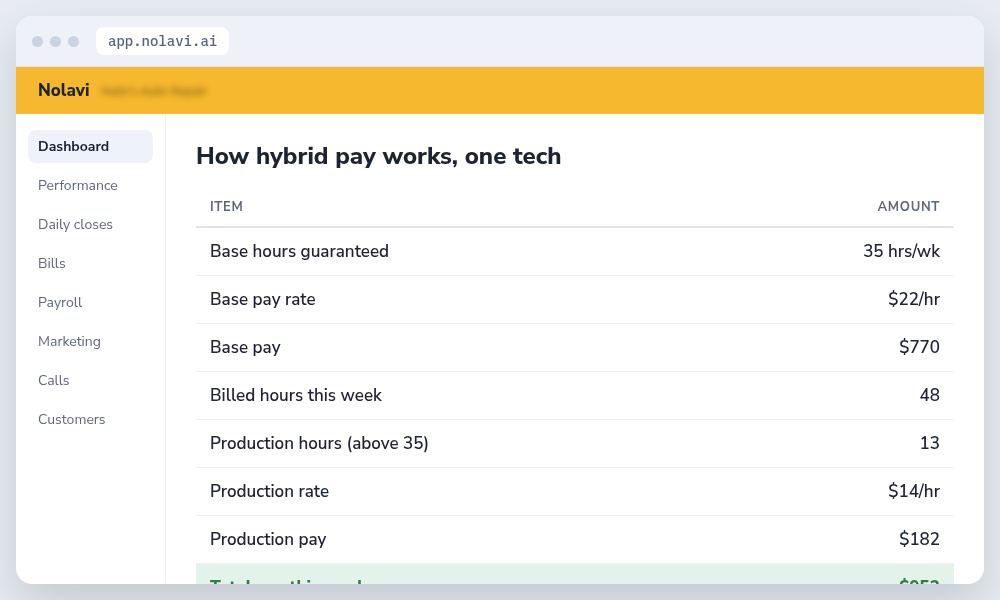Go to Customers page

click(x=71, y=419)
